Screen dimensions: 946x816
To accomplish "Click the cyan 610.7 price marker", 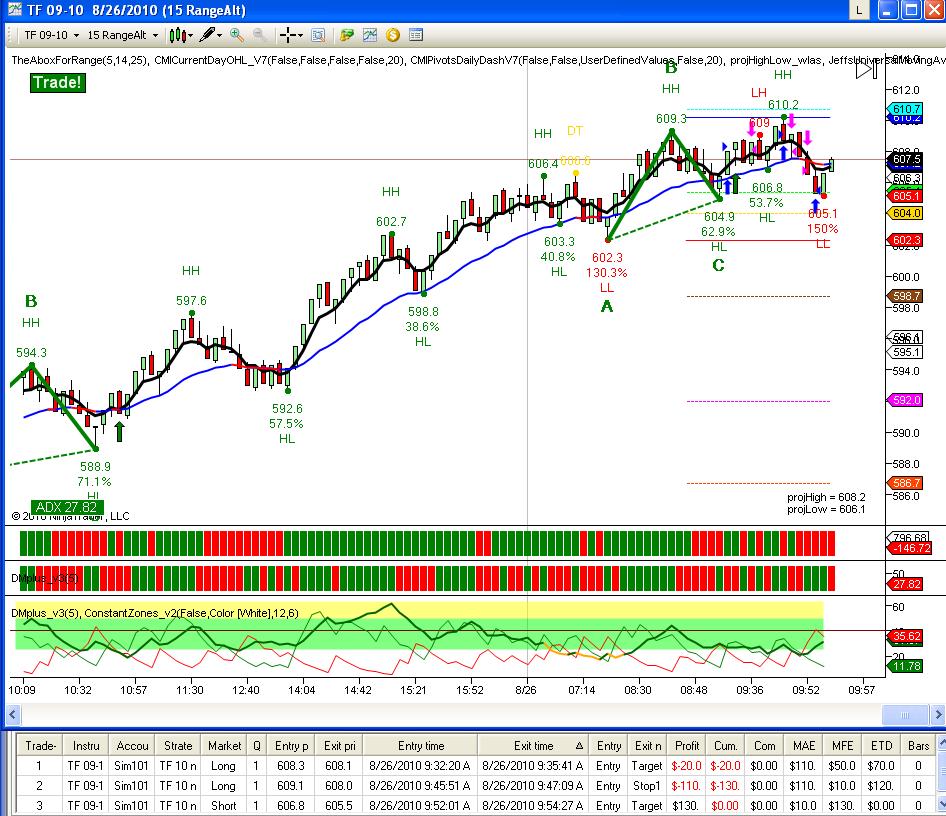I will 906,109.
